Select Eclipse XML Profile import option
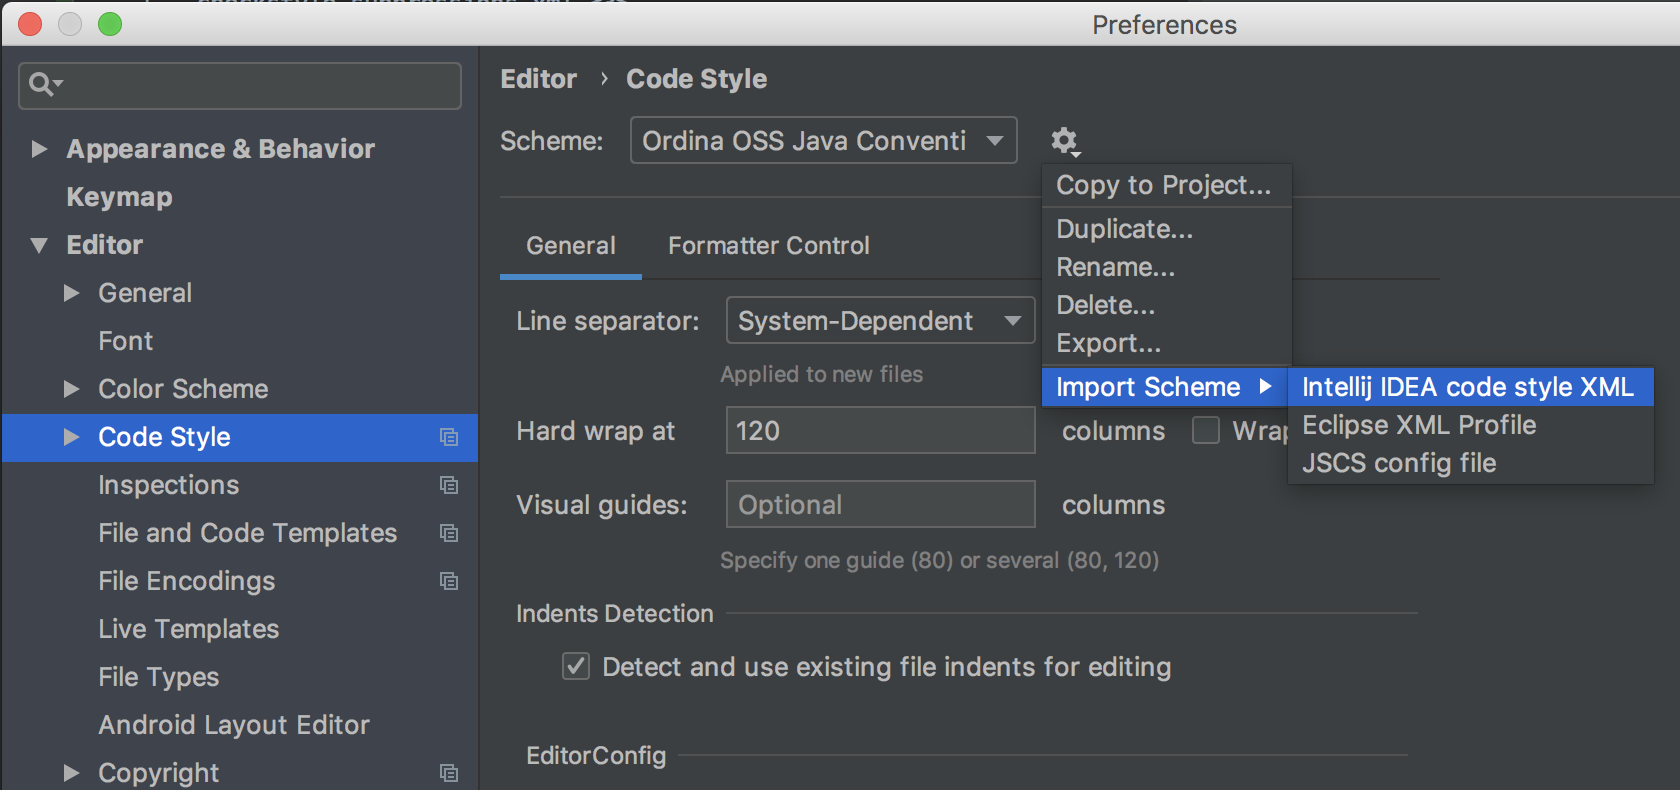Viewport: 1680px width, 790px height. tap(1418, 425)
